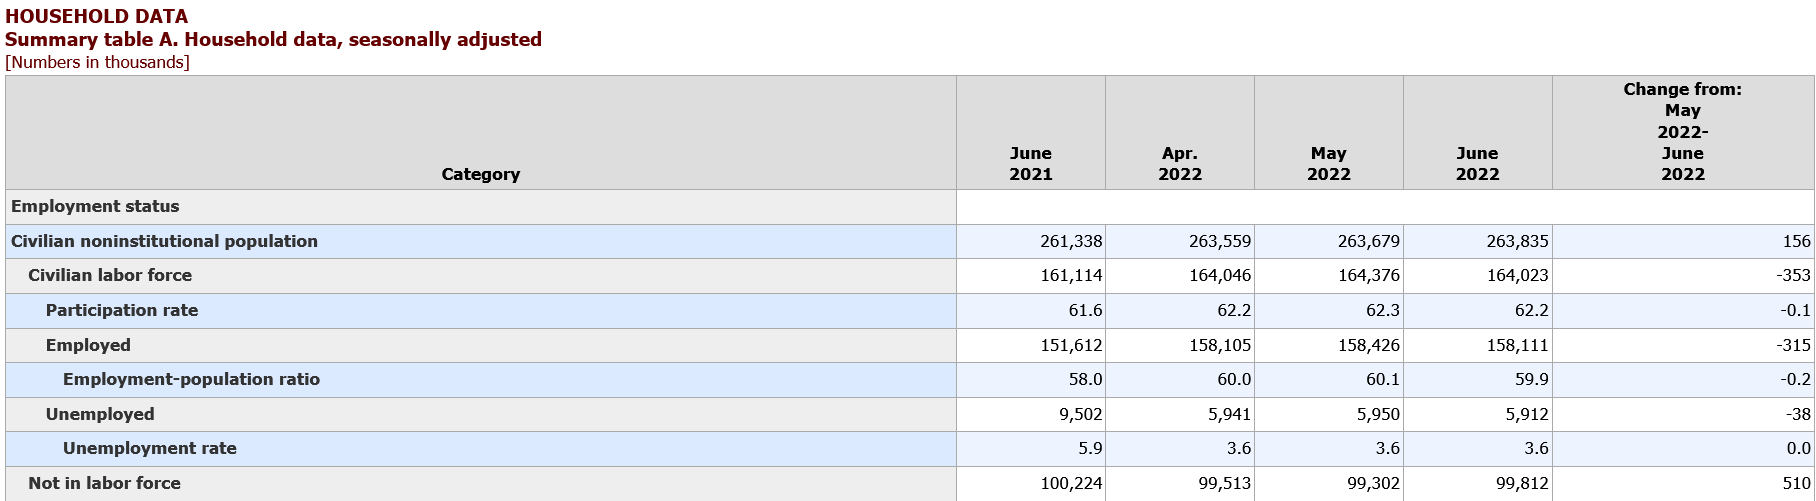Click the not in labor force change 510
The image size is (1816, 501).
coord(1796,483)
